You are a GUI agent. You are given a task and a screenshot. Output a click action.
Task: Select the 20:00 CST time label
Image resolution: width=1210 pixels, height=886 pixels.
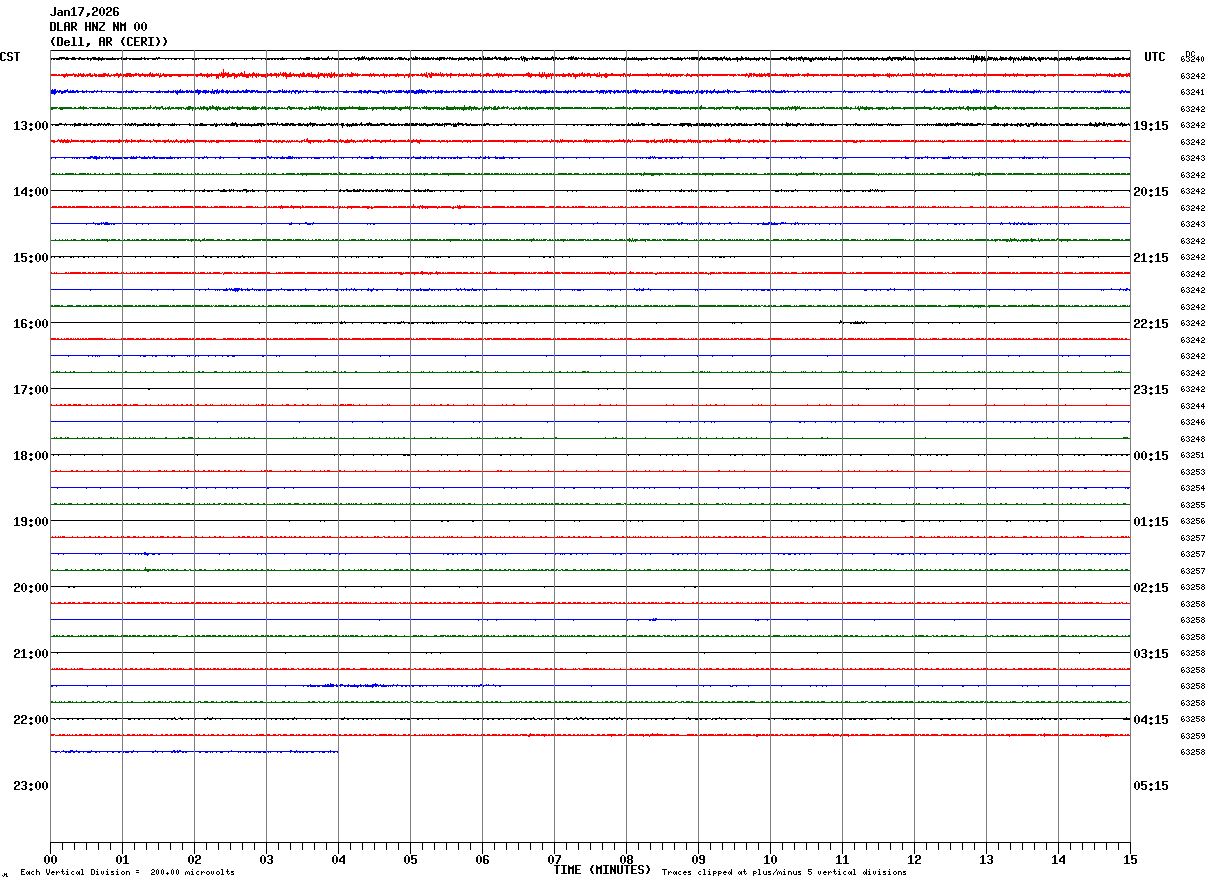(x=31, y=588)
